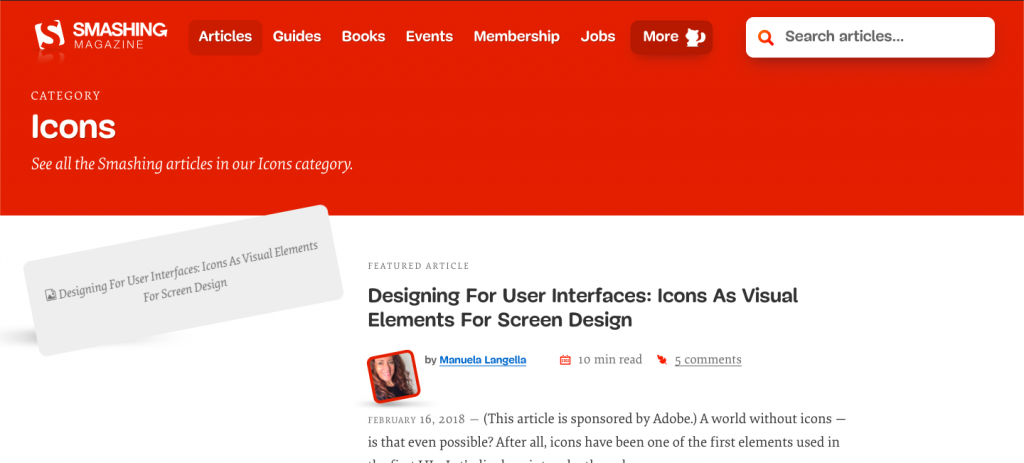
Task: Open the Books menu item
Action: pos(363,37)
